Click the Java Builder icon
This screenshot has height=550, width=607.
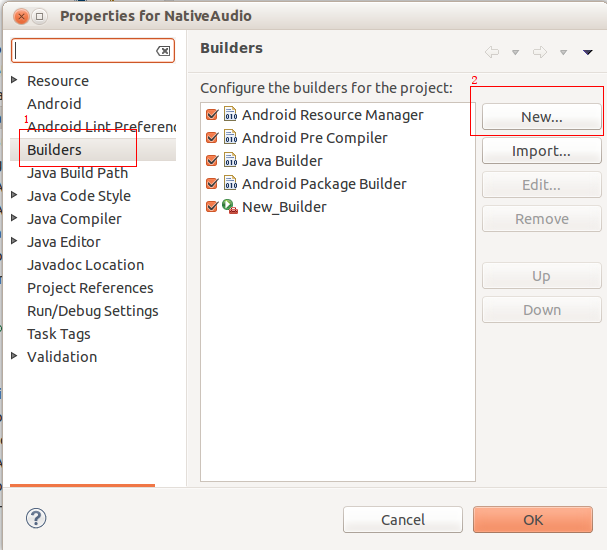tap(231, 160)
